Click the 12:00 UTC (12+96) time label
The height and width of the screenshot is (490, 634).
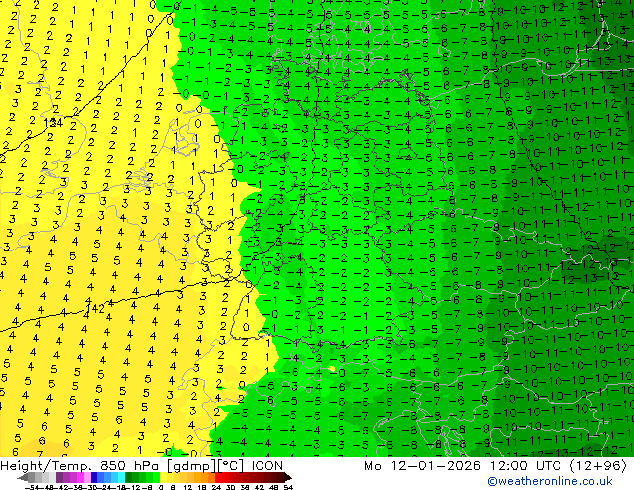tap(558, 466)
